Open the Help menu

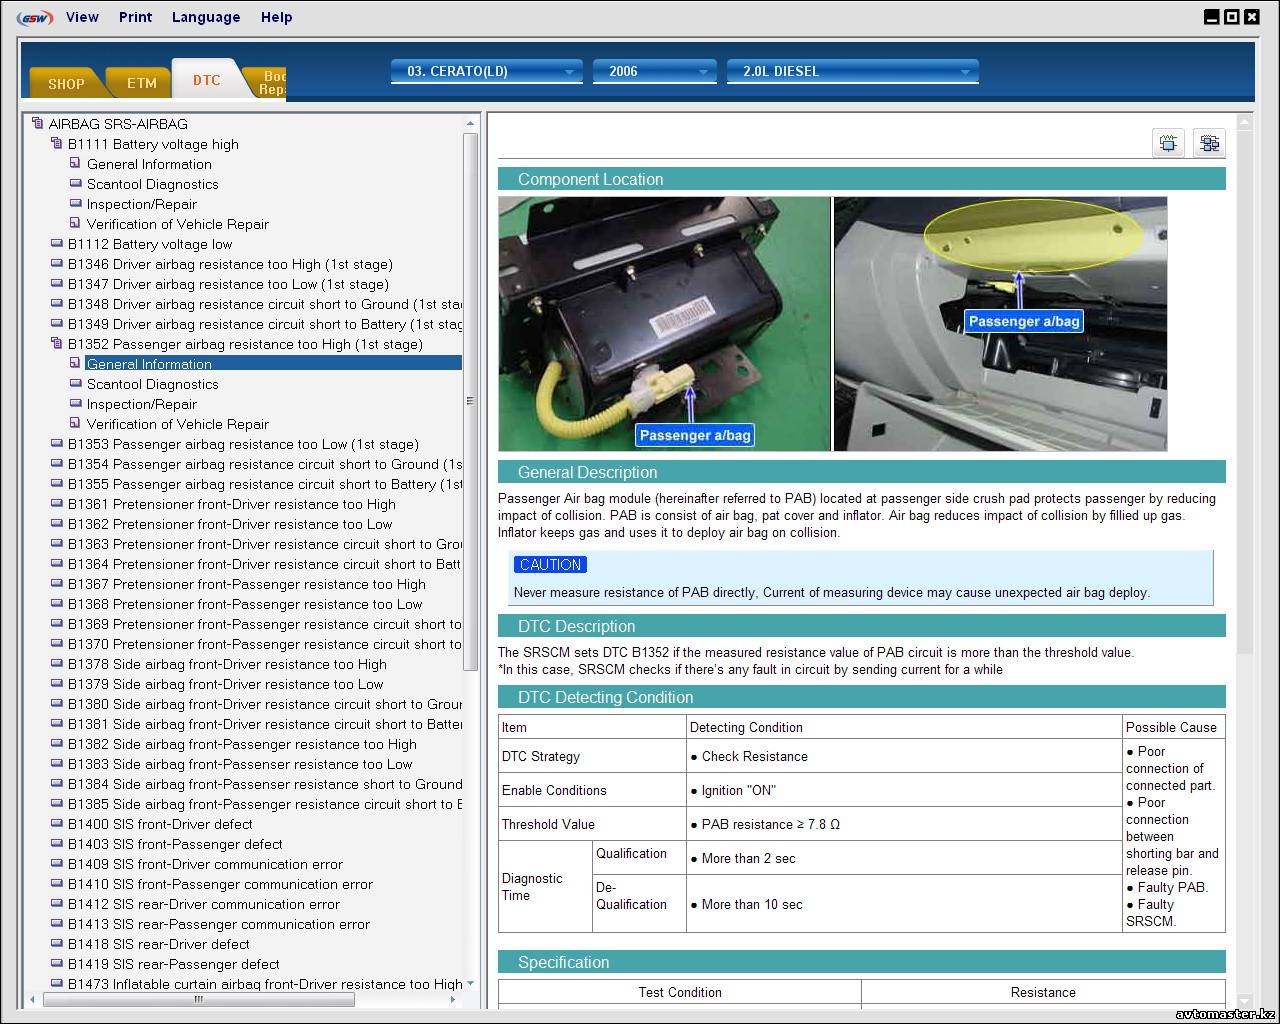(277, 17)
